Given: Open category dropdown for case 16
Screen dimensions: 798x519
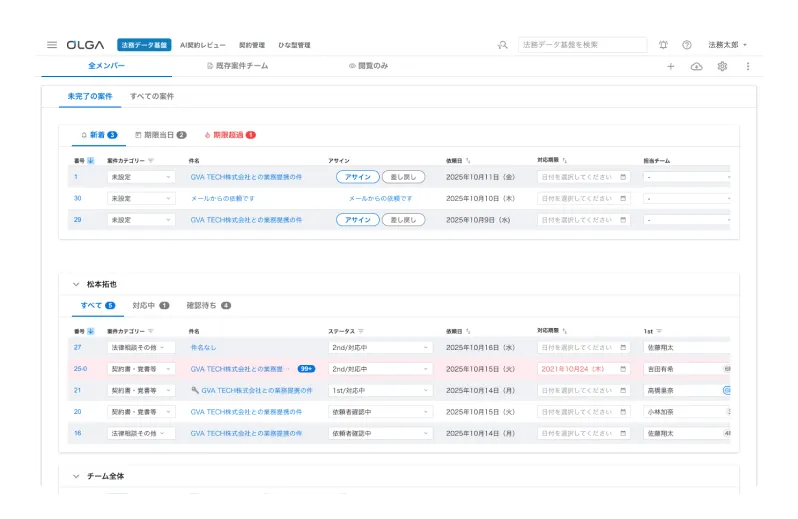Looking at the screenshot, I should click(141, 433).
